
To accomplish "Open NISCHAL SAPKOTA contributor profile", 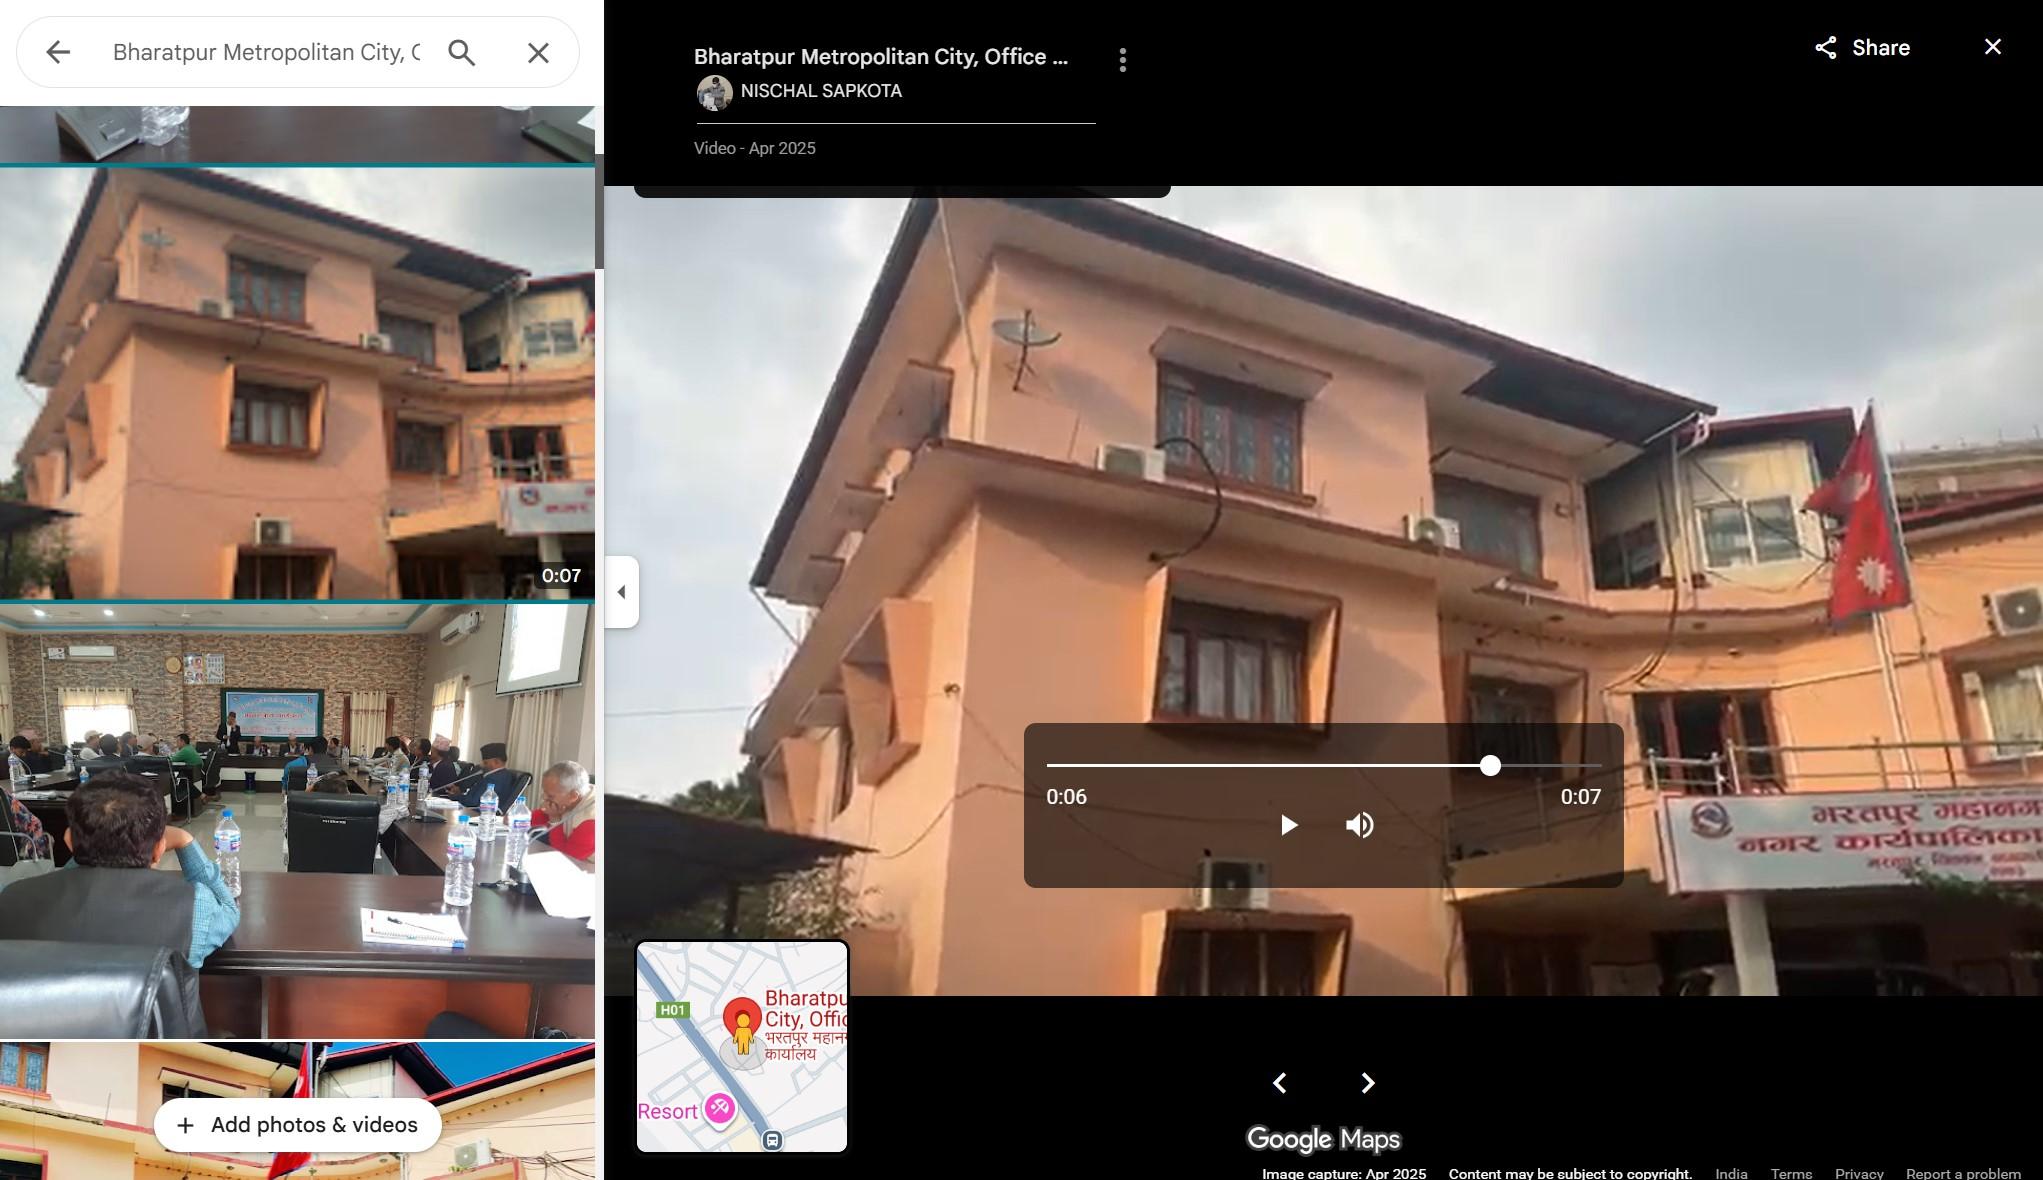I will [x=820, y=91].
